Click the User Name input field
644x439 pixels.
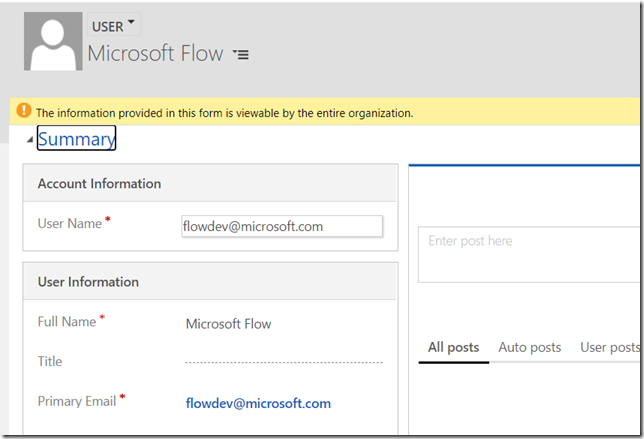(282, 226)
